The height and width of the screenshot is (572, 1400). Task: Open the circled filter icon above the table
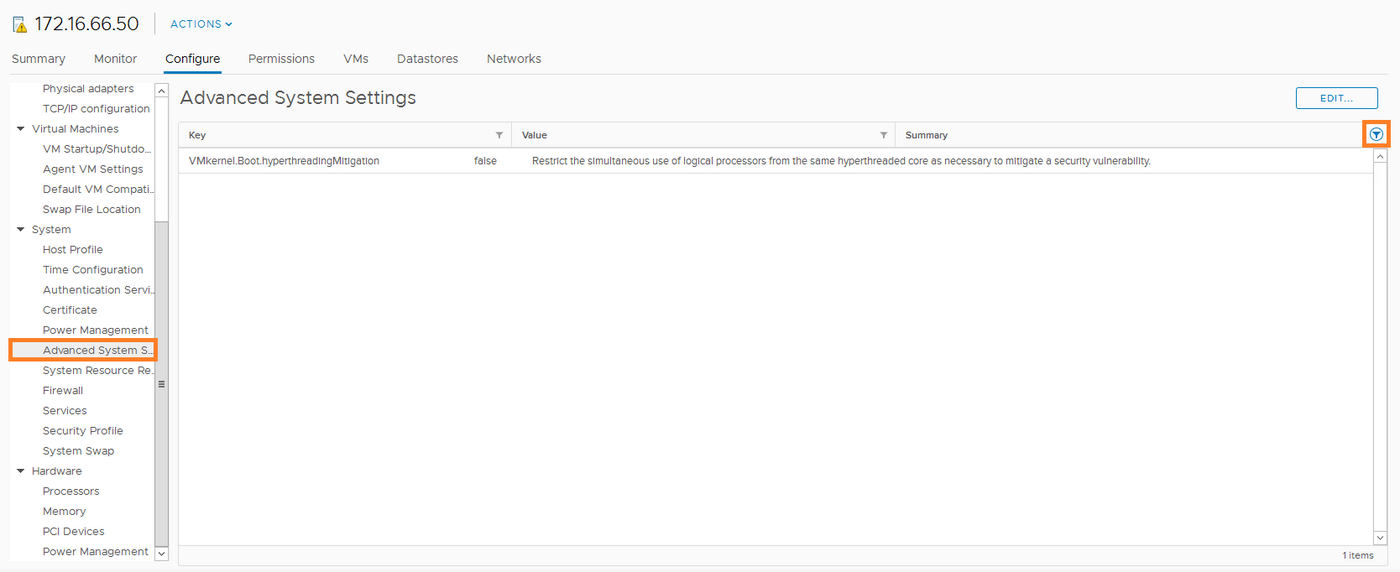[1377, 134]
